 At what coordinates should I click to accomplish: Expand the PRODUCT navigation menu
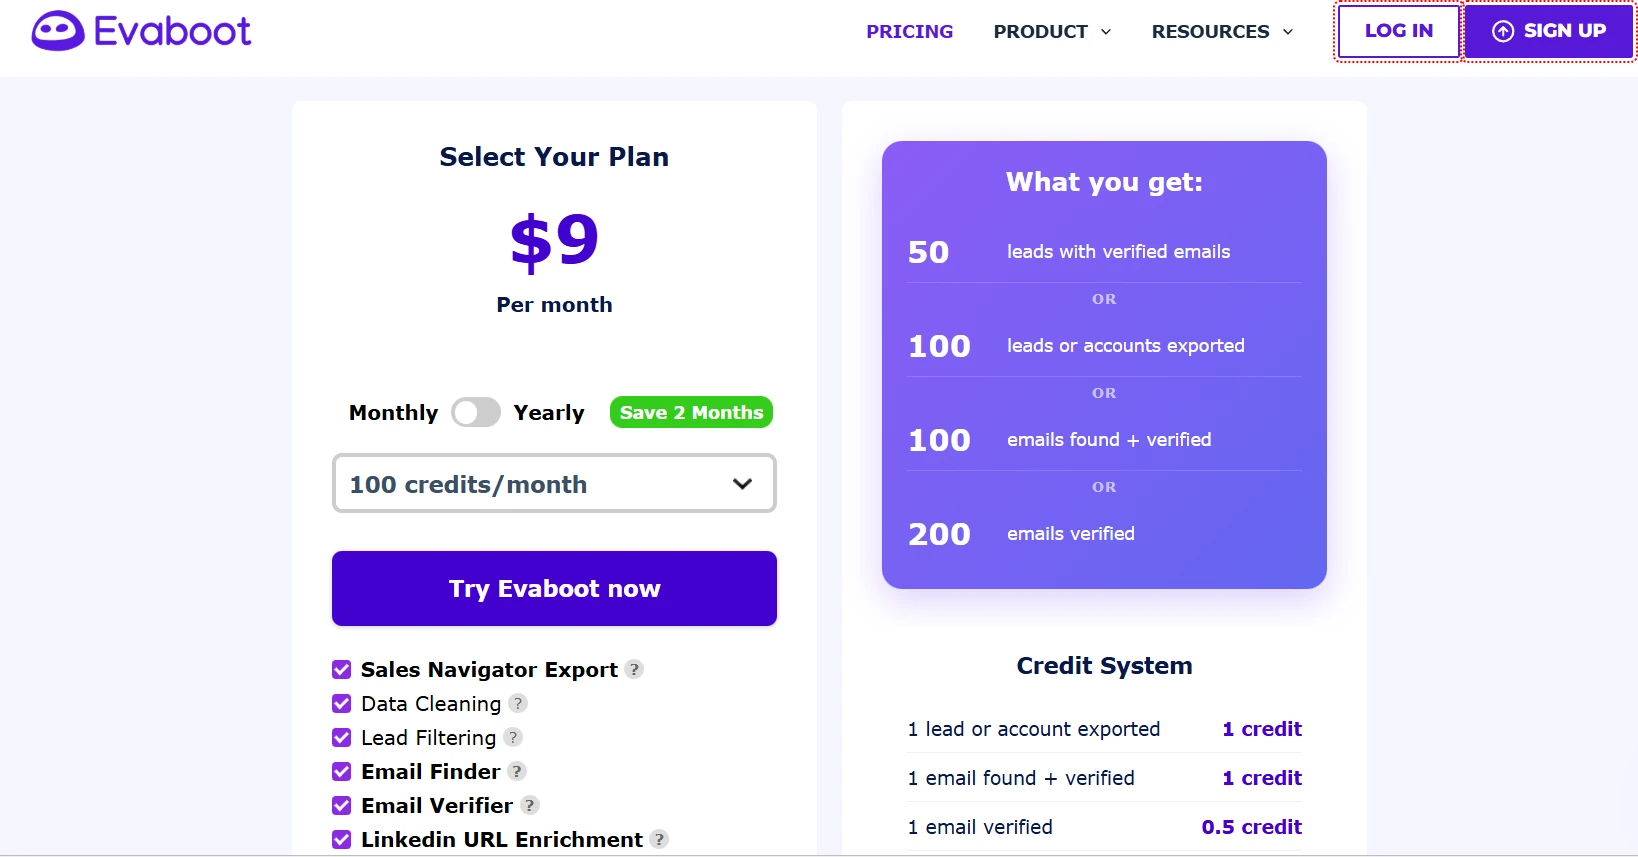pos(1051,32)
